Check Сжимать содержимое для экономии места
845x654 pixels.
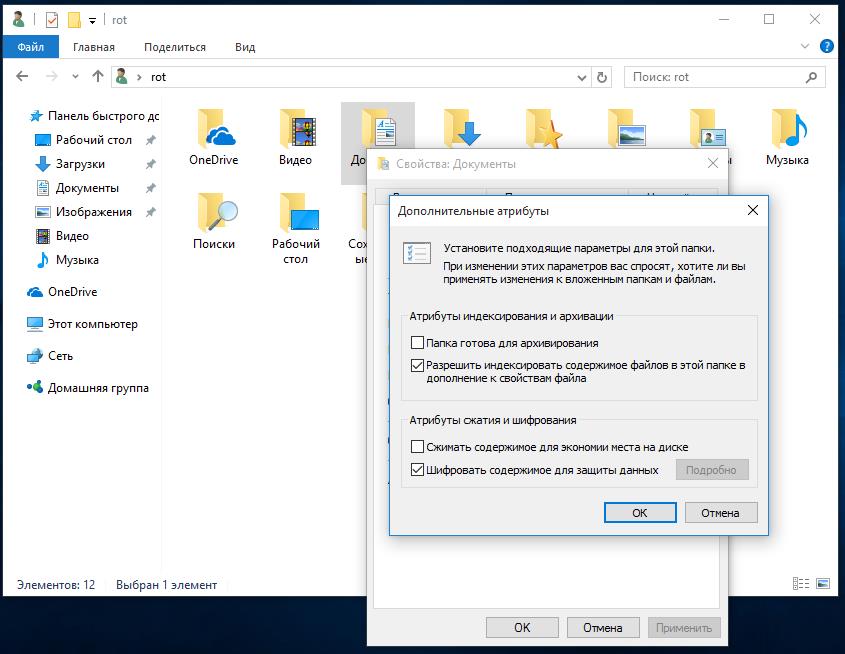pos(417,447)
